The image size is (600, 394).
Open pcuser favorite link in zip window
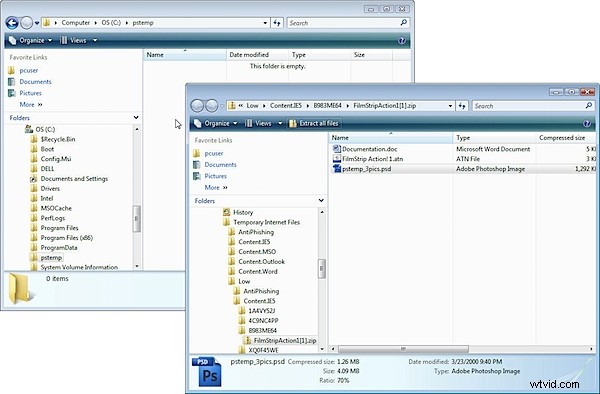click(214, 153)
